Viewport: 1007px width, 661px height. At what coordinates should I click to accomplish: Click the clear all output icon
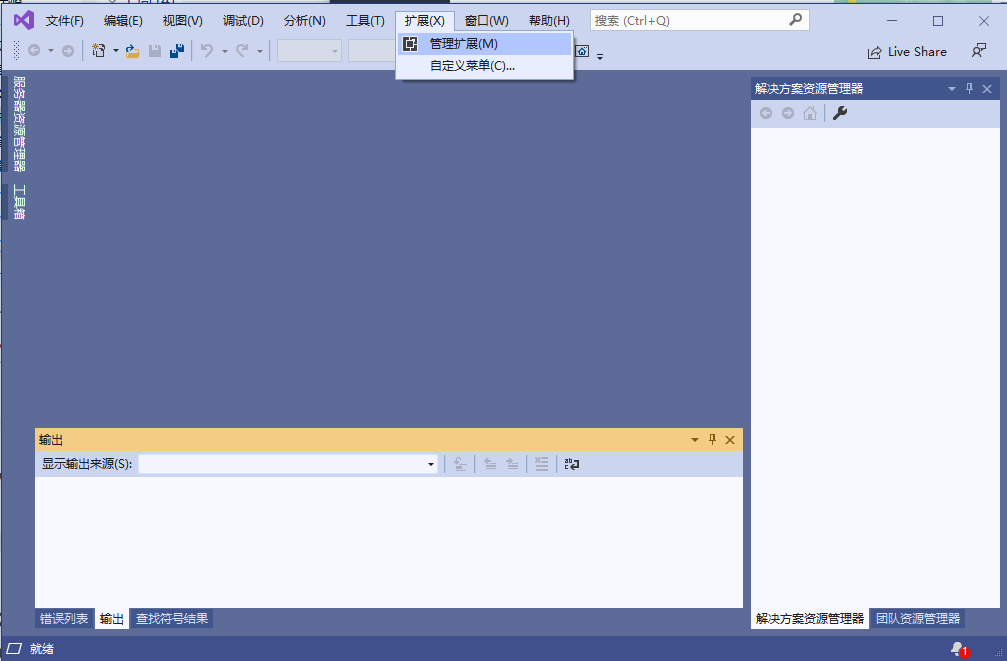click(x=541, y=464)
